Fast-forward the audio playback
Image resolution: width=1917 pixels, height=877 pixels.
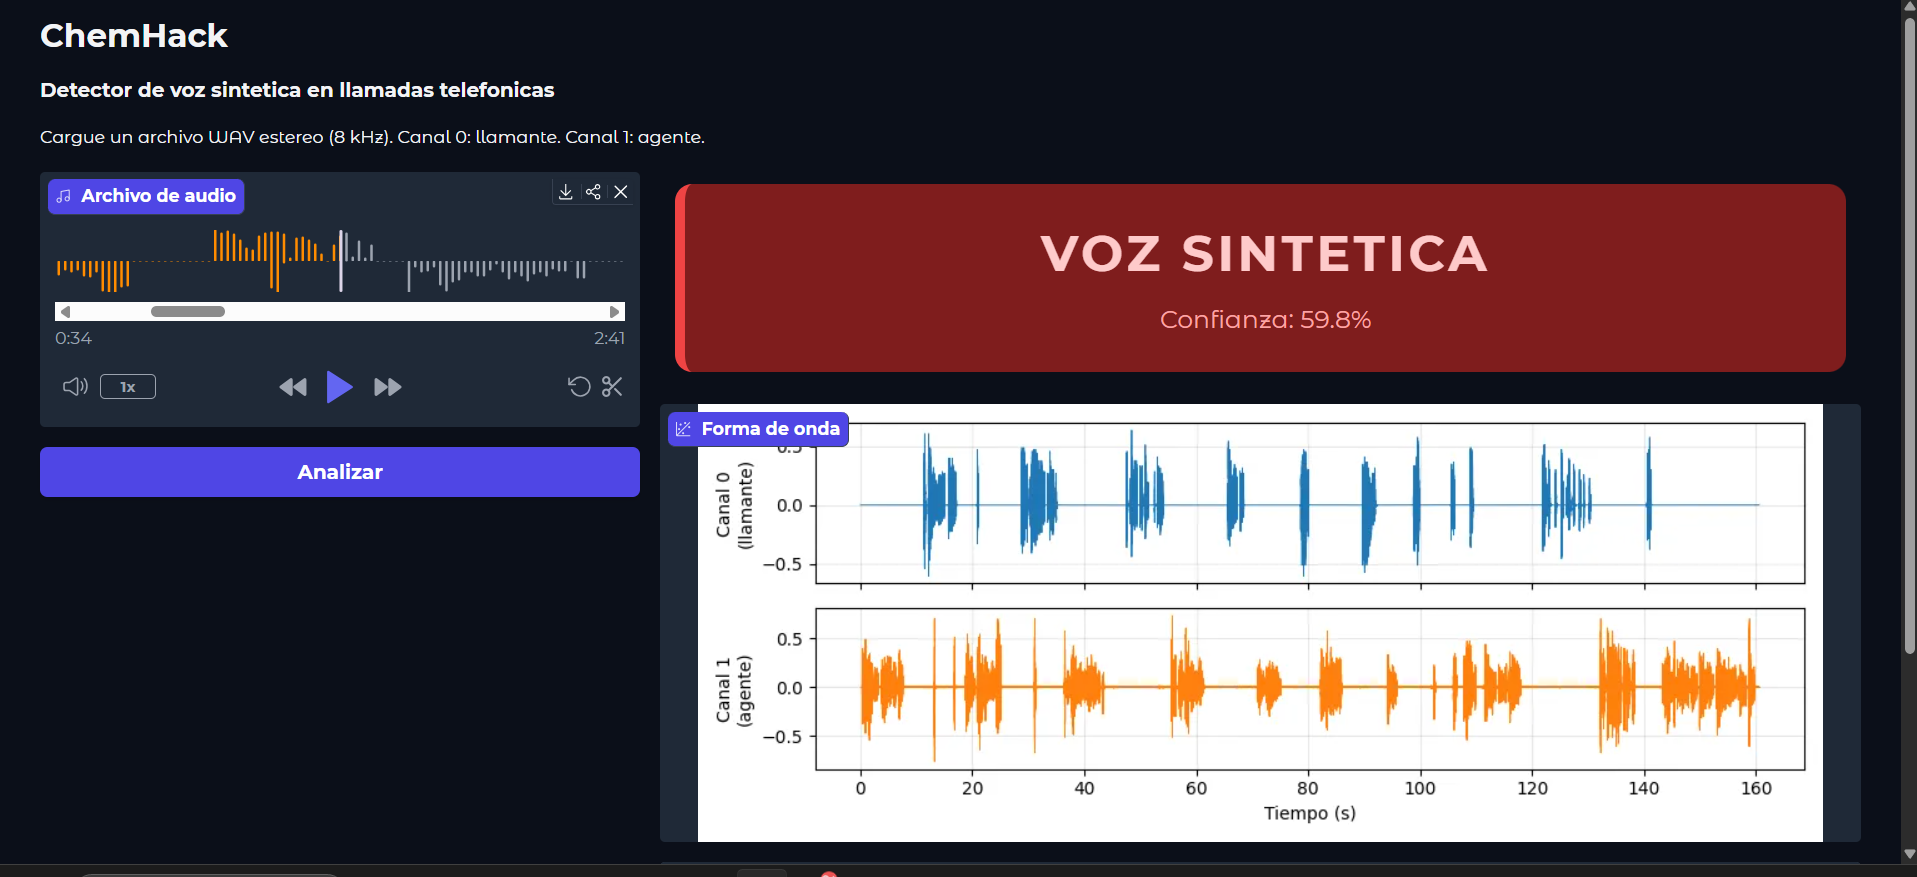388,387
